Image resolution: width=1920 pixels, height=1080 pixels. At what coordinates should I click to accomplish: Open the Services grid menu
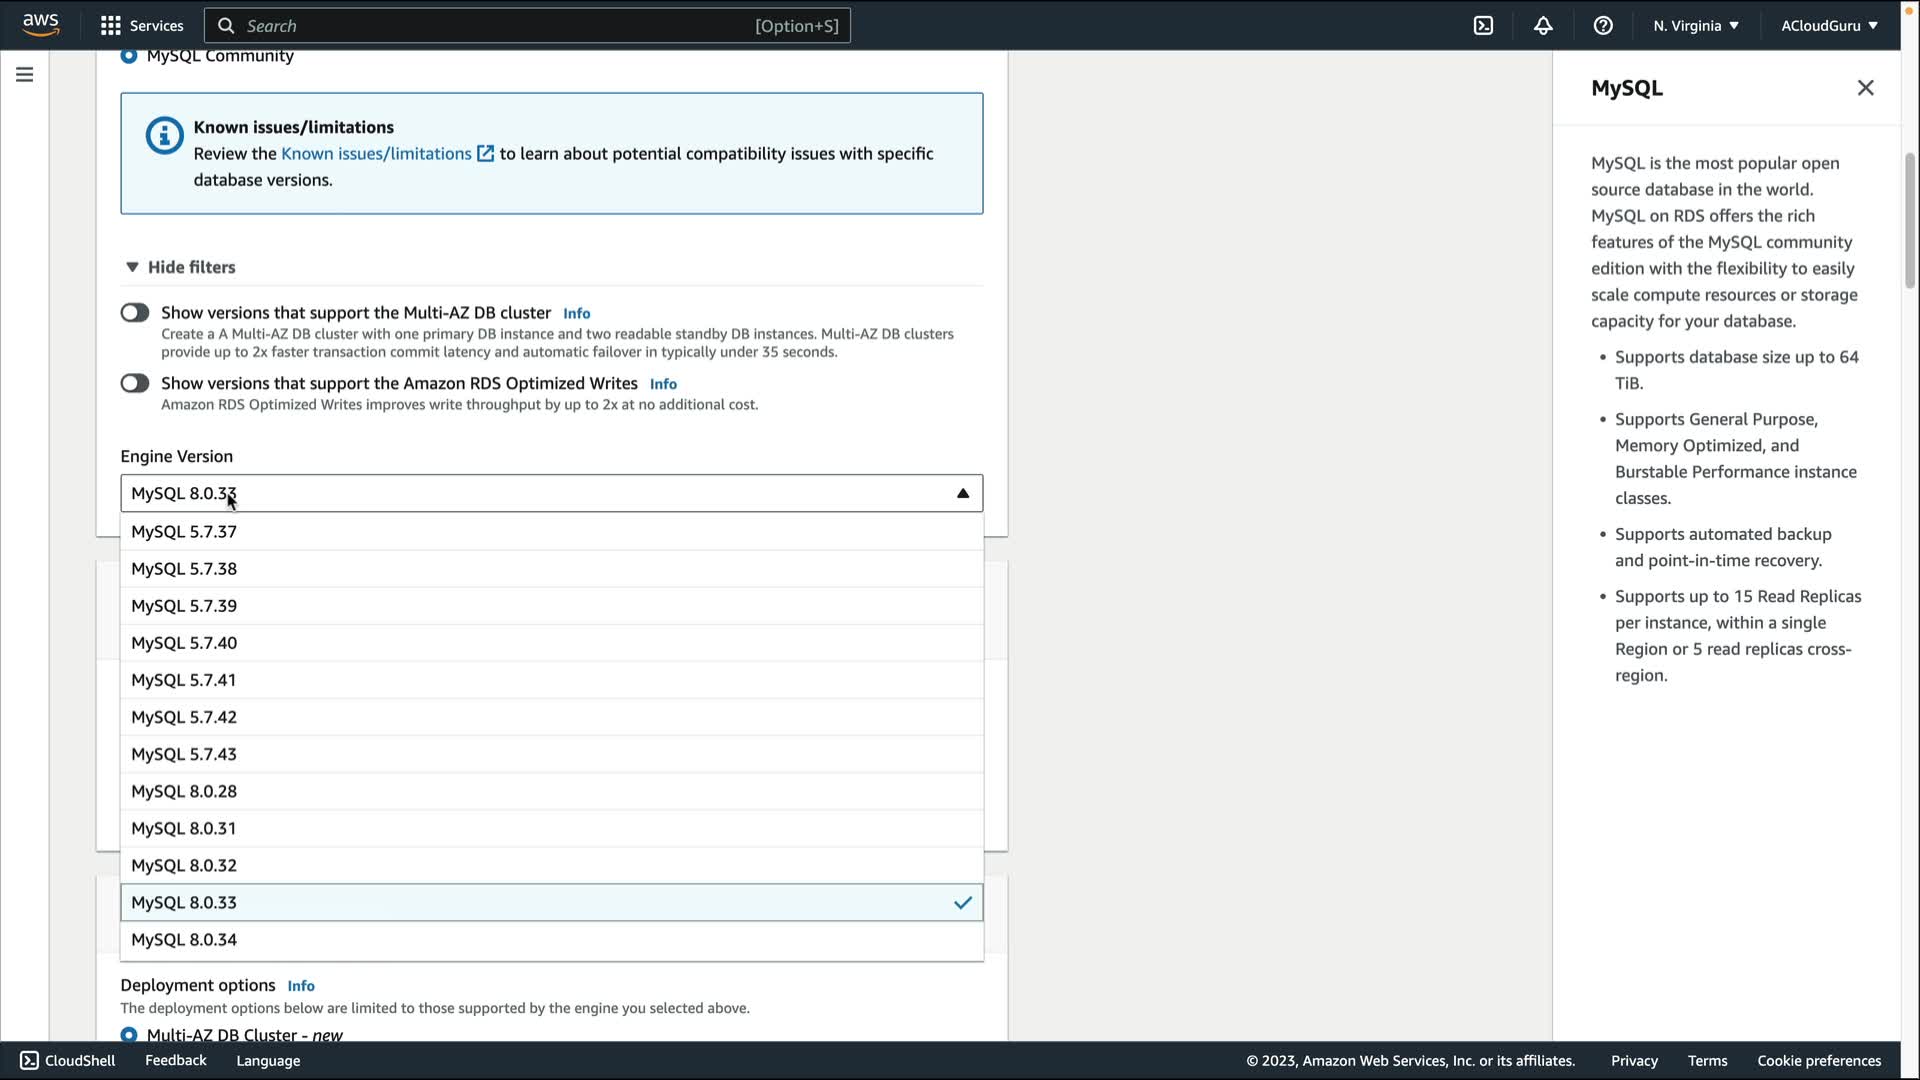(x=111, y=26)
